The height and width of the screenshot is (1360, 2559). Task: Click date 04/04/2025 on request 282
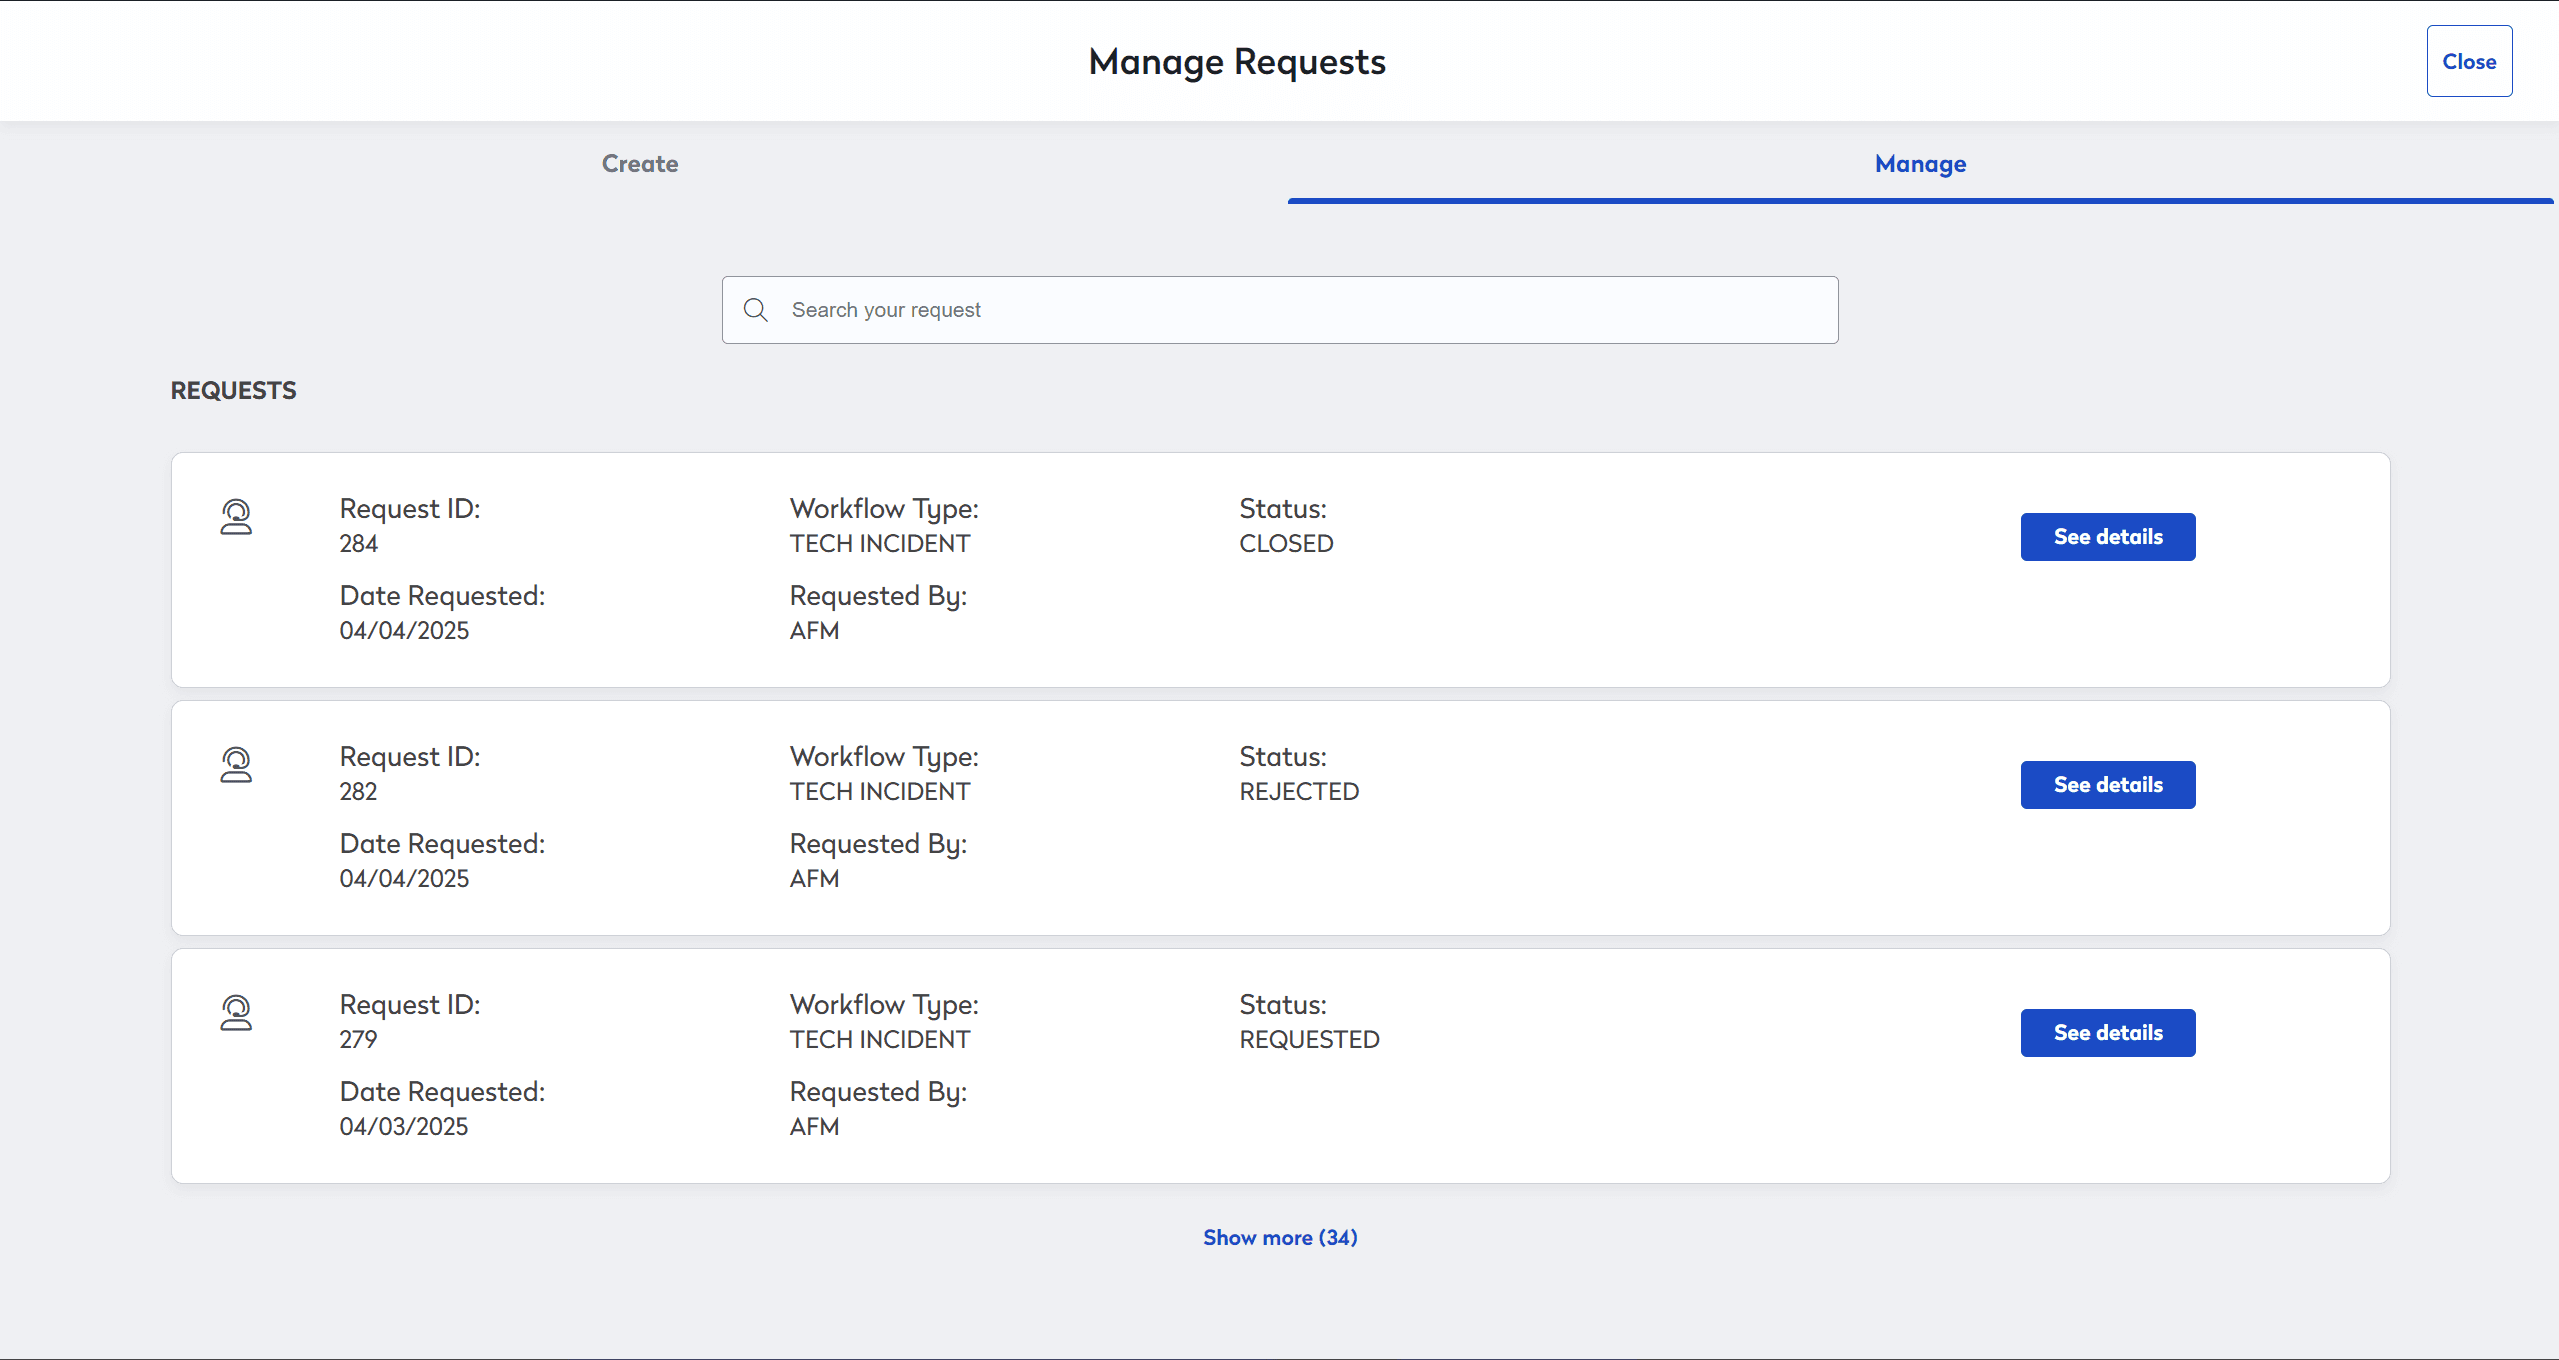tap(404, 878)
